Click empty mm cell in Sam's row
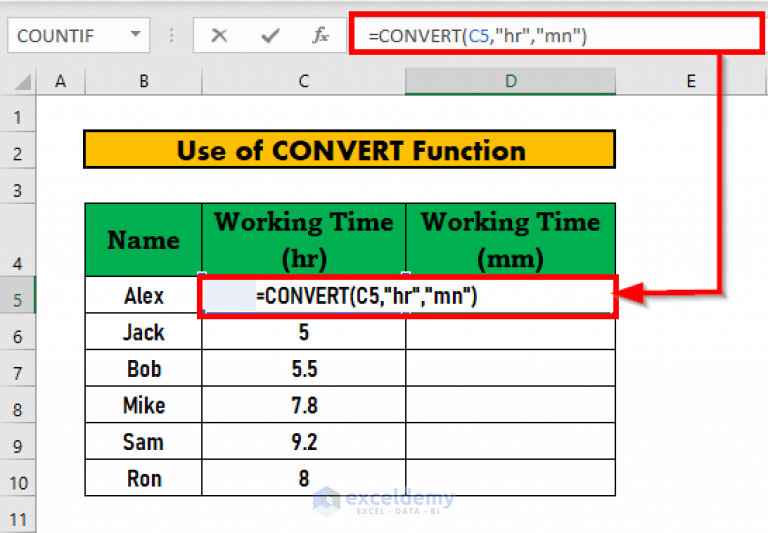Image resolution: width=768 pixels, height=533 pixels. 510,442
